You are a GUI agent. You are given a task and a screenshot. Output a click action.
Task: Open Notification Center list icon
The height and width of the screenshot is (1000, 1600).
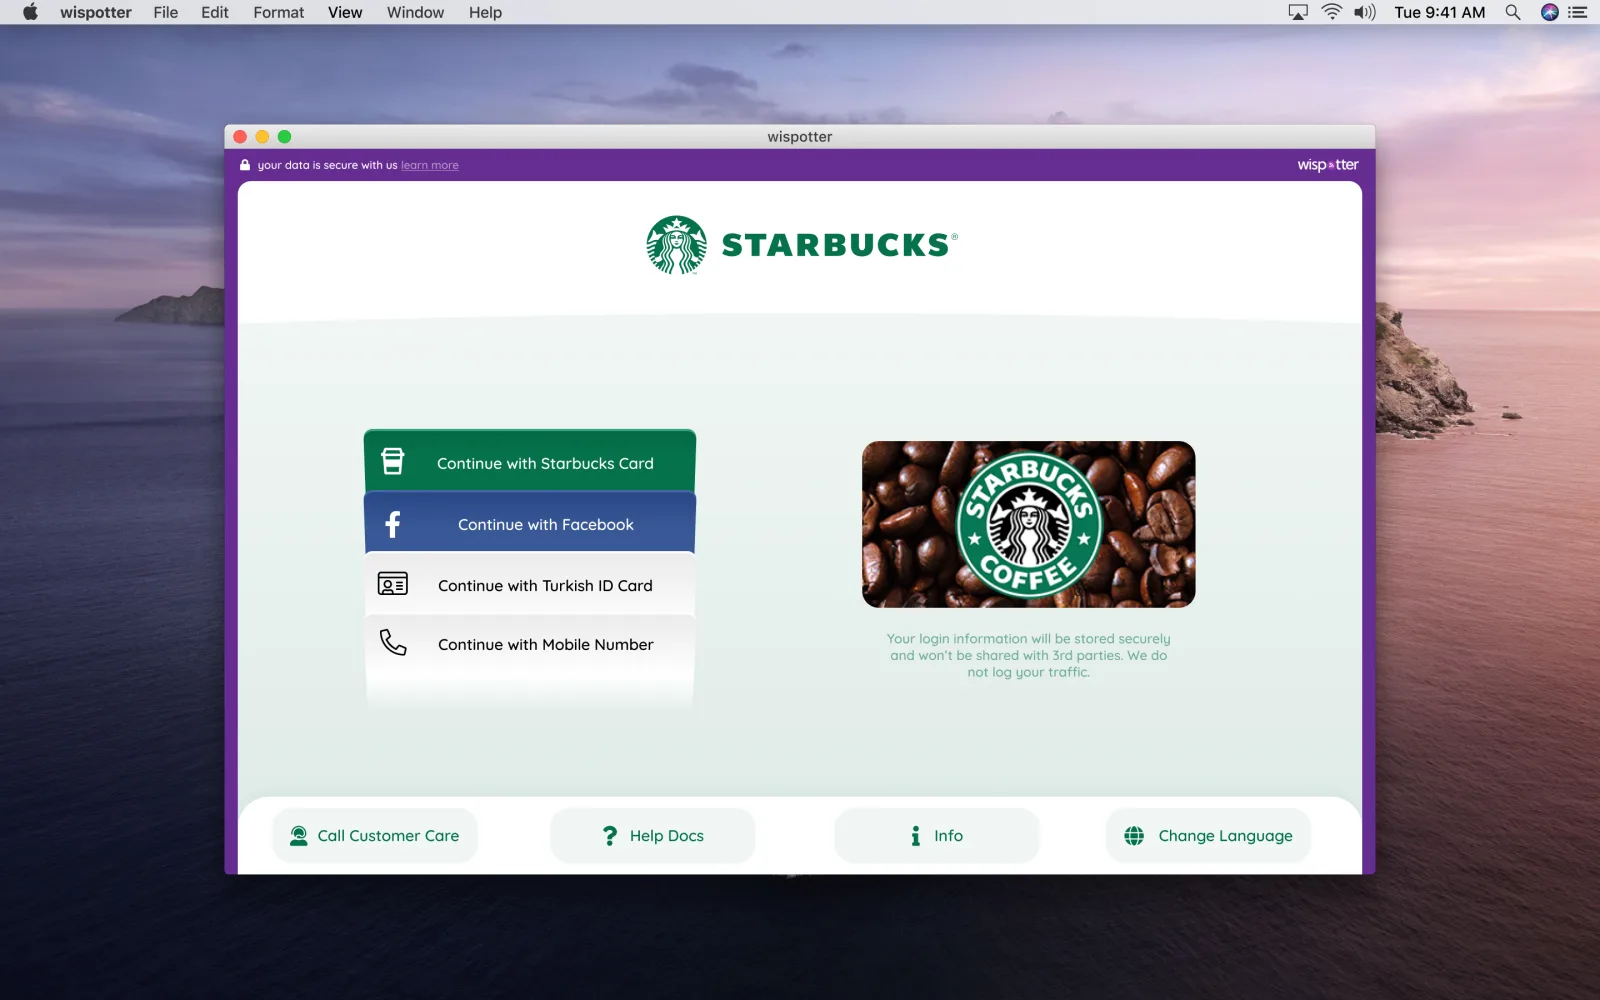1578,12
